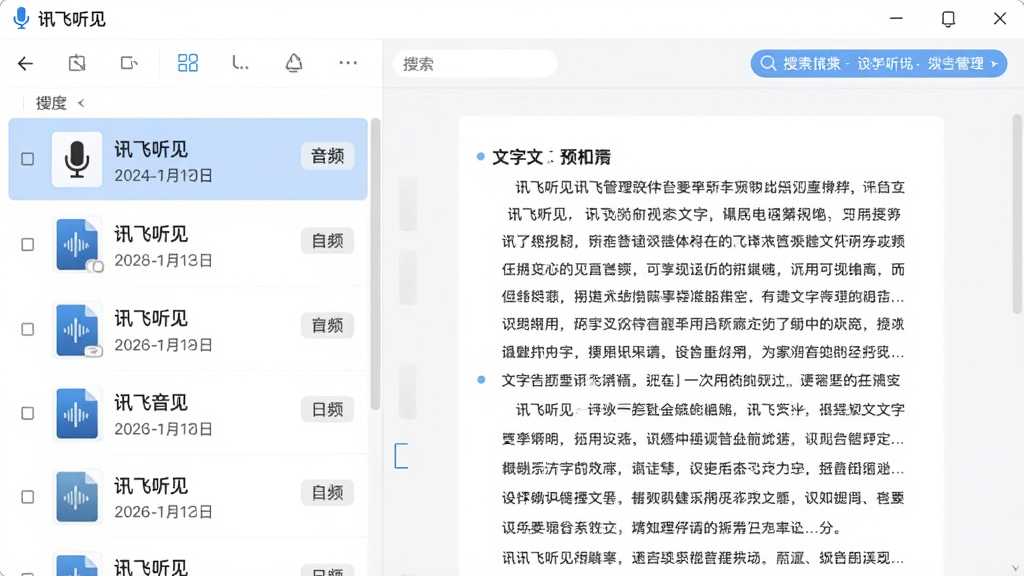
Task: Click into the 搜索 search field
Action: (x=475, y=64)
